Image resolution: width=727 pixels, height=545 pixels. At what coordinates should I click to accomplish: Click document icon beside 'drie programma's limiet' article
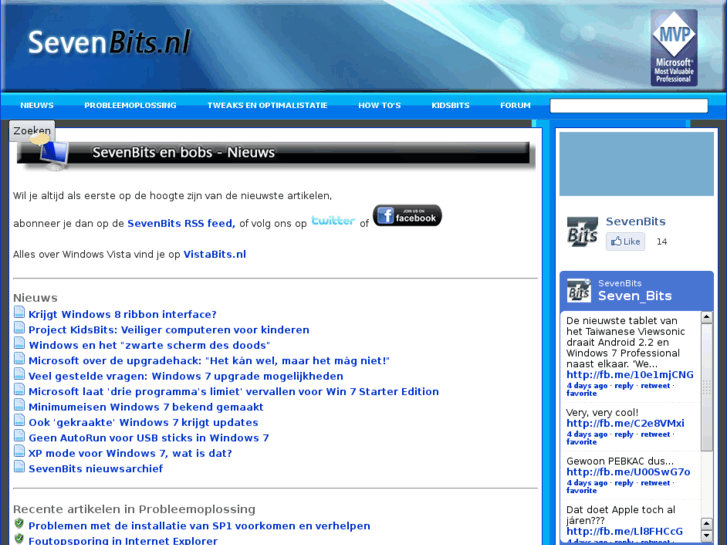coord(19,389)
